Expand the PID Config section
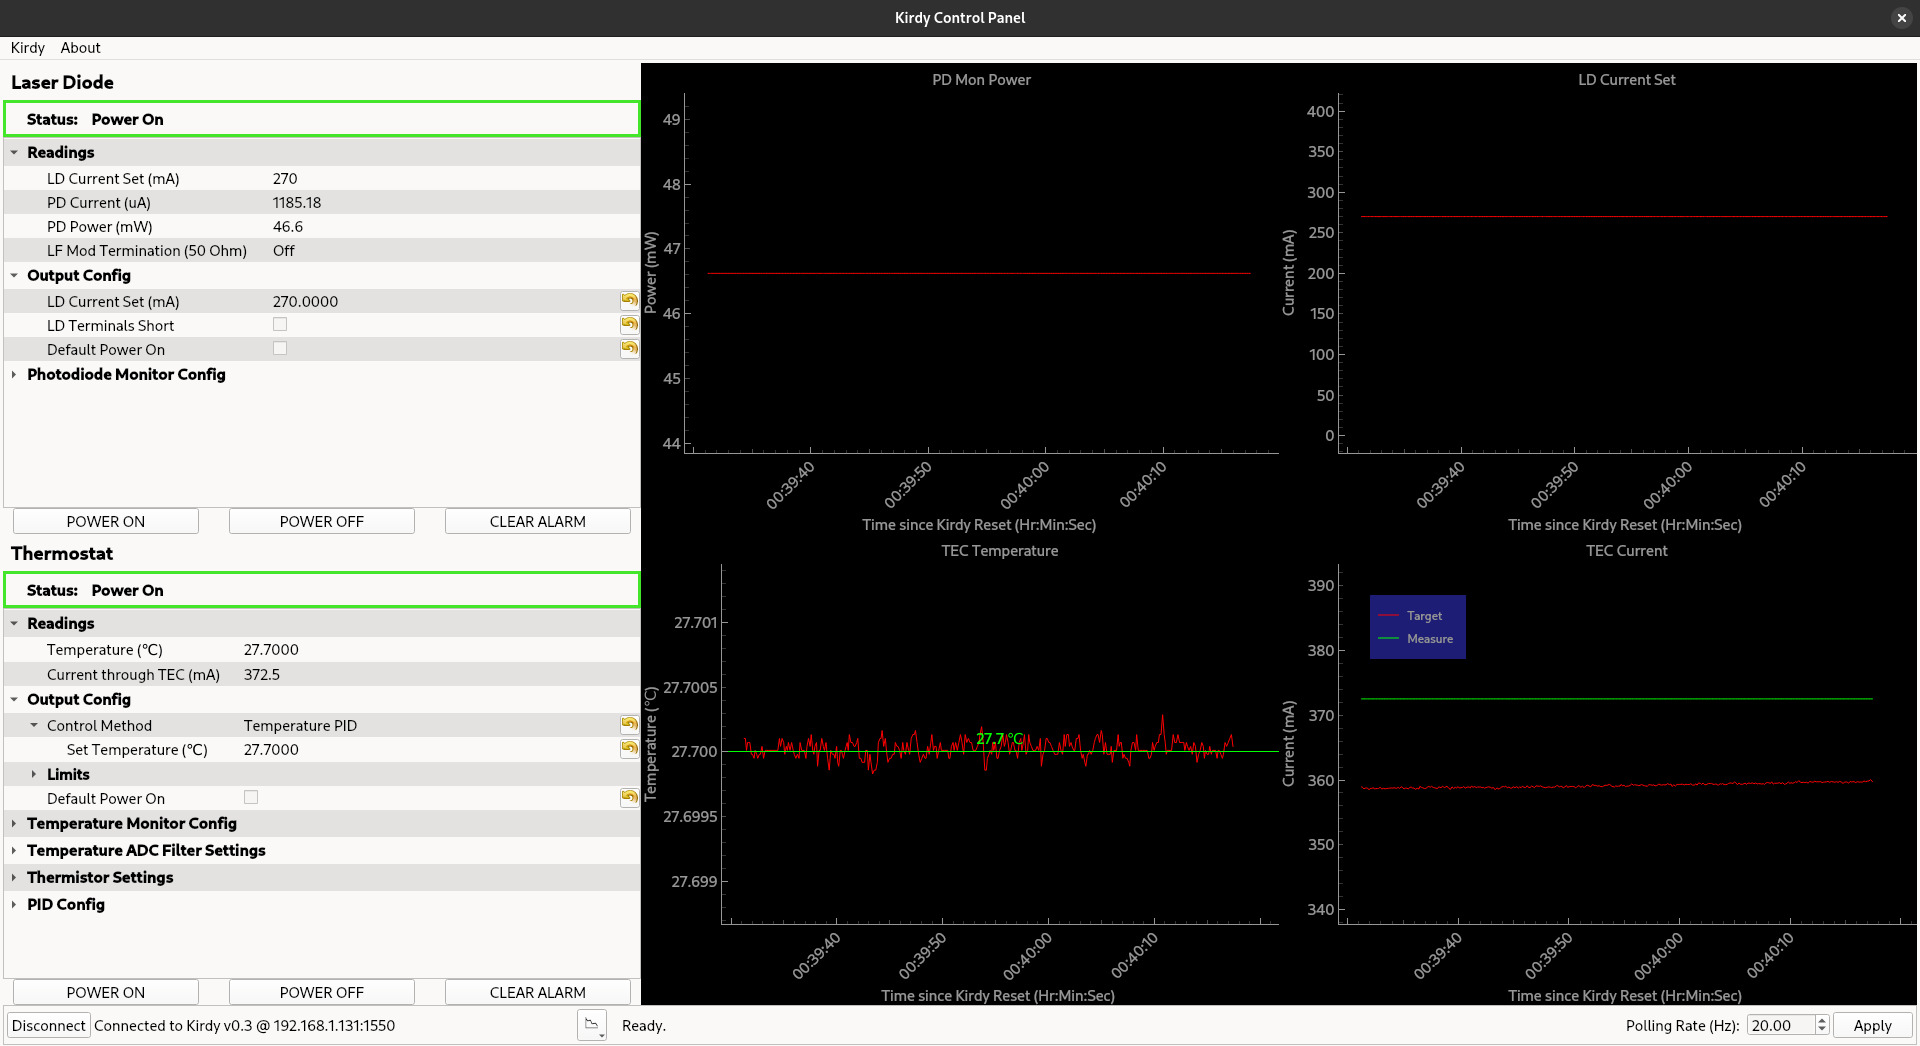 coord(14,904)
